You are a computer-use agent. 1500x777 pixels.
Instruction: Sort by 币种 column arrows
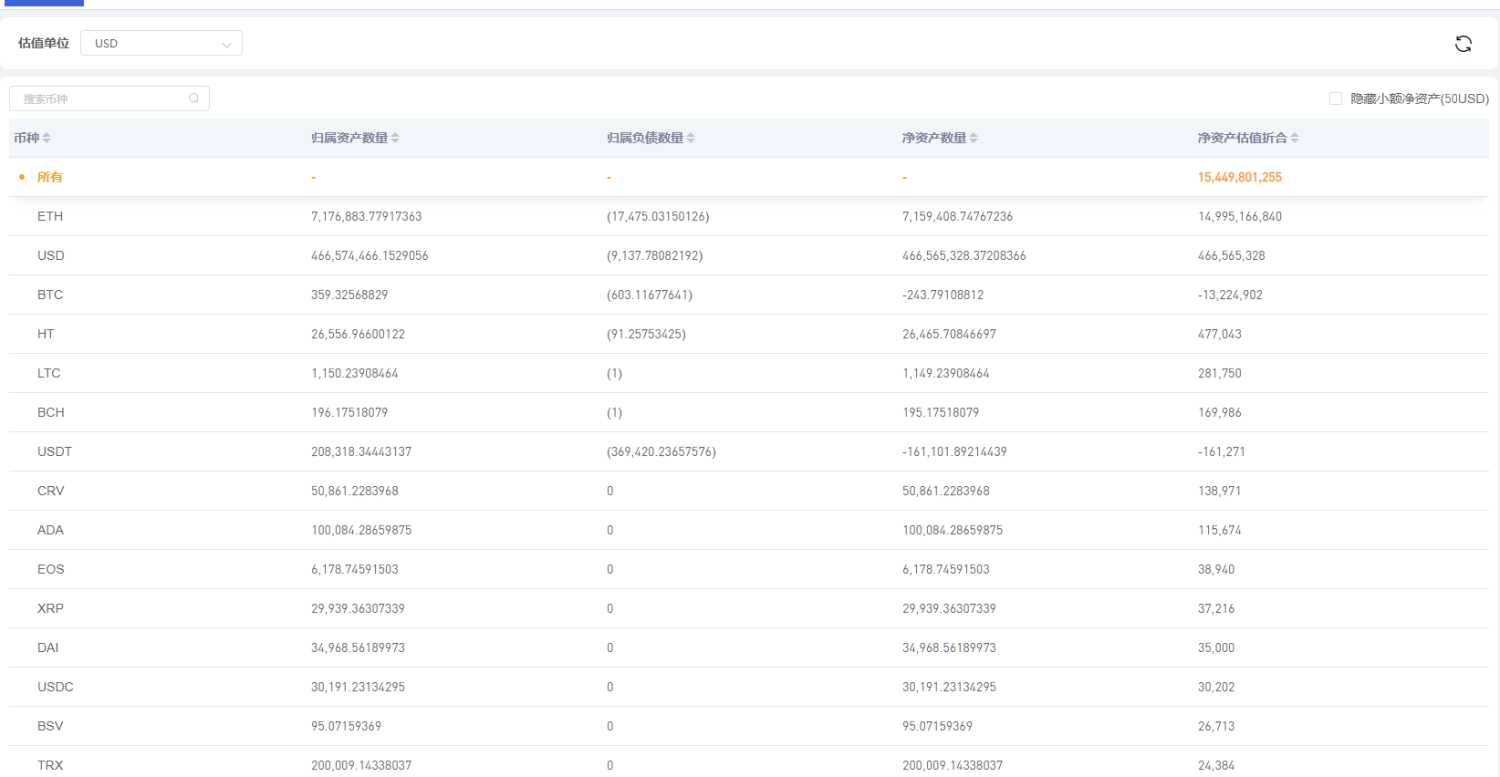(46, 138)
